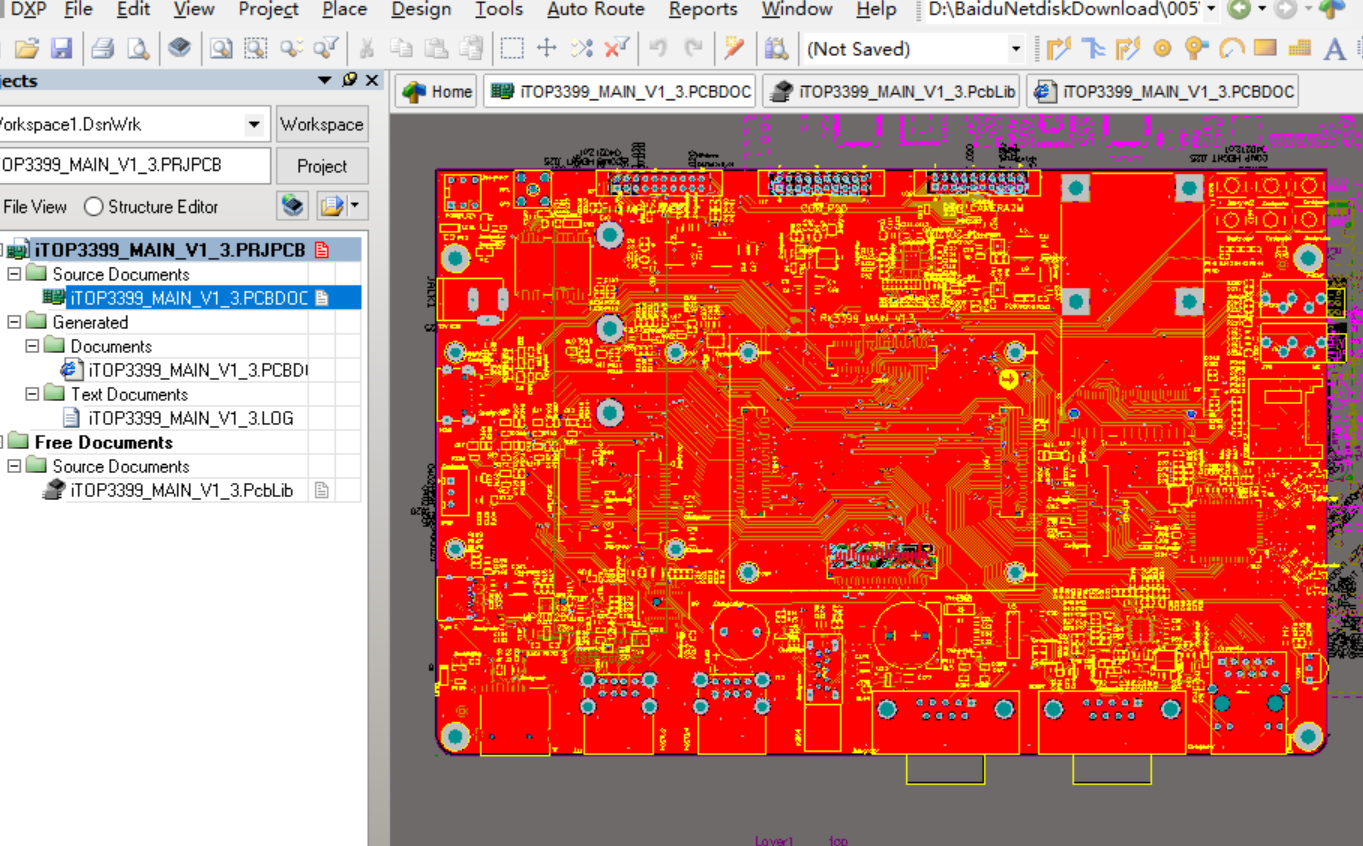Select objects inside area tool
Image resolution: width=1363 pixels, height=846 pixels.
(512, 48)
